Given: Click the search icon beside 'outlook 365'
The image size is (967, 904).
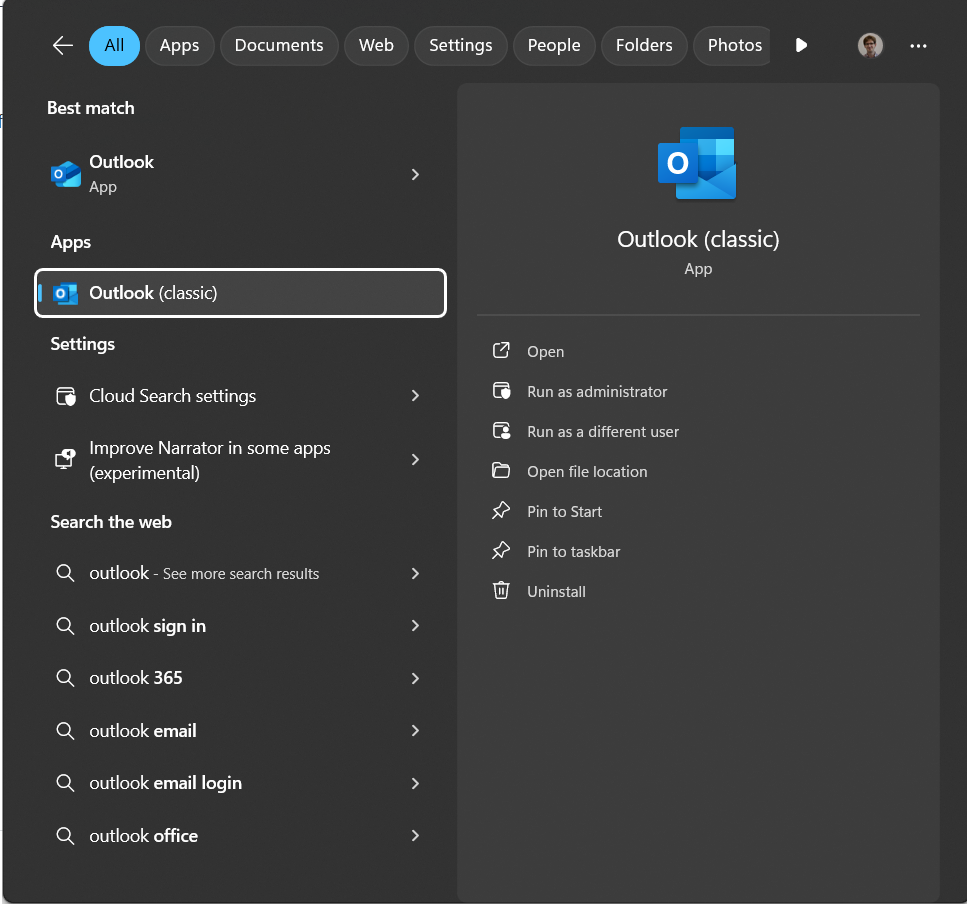Looking at the screenshot, I should (65, 678).
